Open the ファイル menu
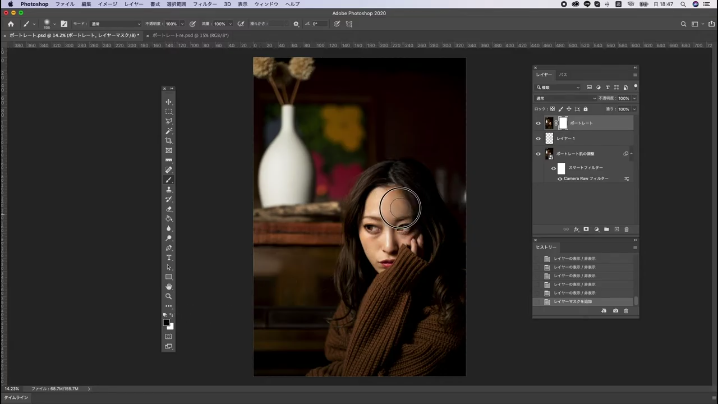 [x=65, y=4]
